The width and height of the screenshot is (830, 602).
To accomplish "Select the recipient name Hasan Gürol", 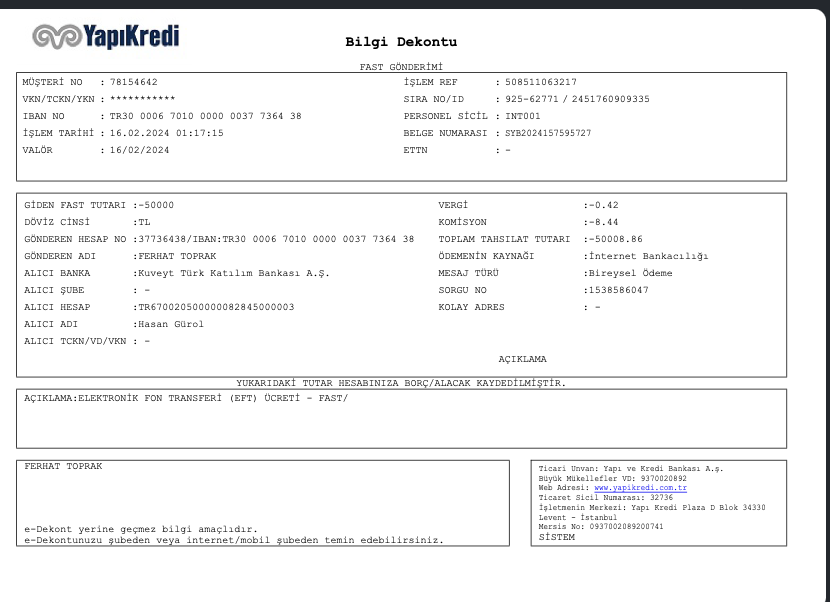I will click(170, 324).
